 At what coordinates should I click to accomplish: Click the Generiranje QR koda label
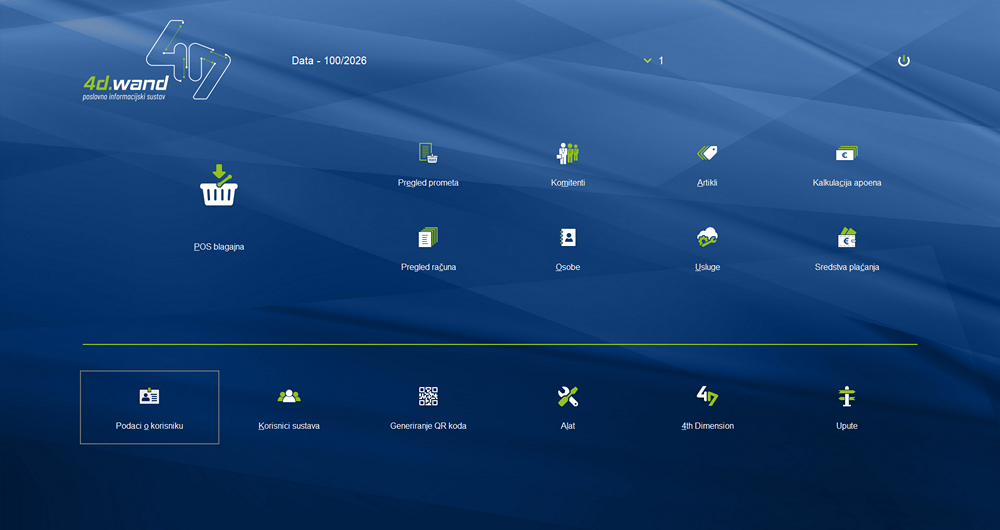coord(428,426)
